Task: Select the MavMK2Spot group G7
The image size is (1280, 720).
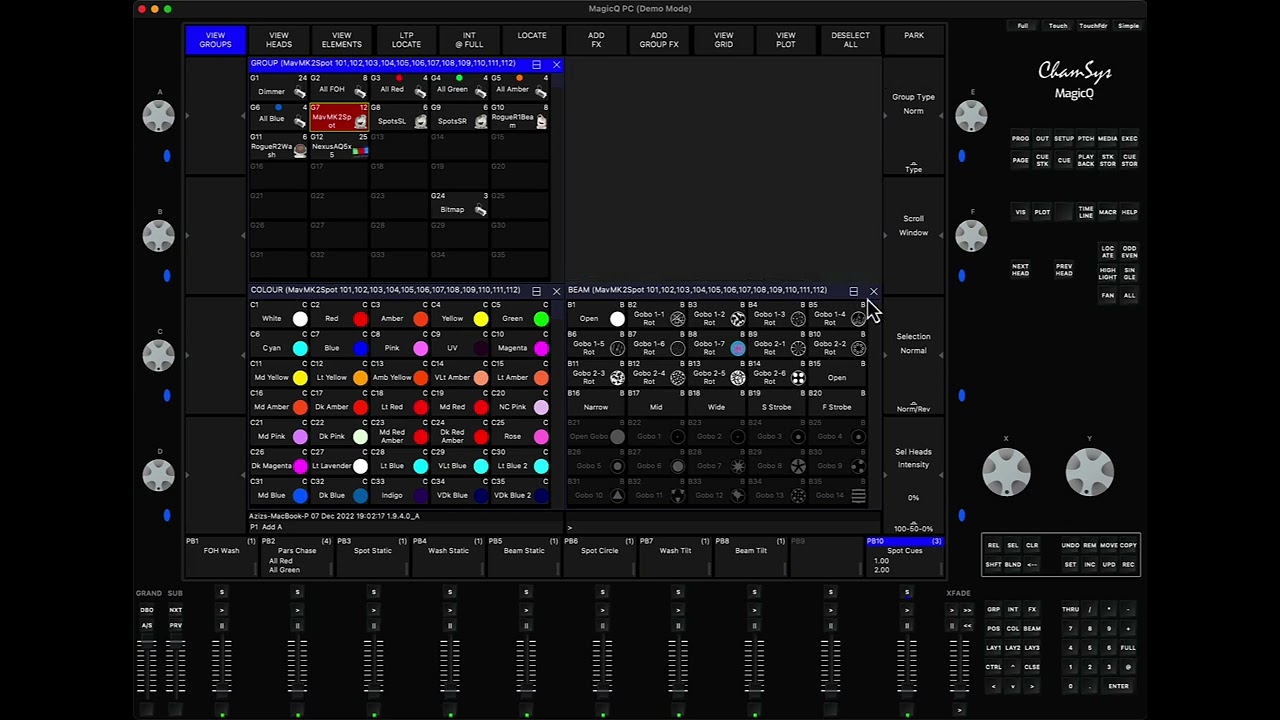Action: click(x=339, y=117)
